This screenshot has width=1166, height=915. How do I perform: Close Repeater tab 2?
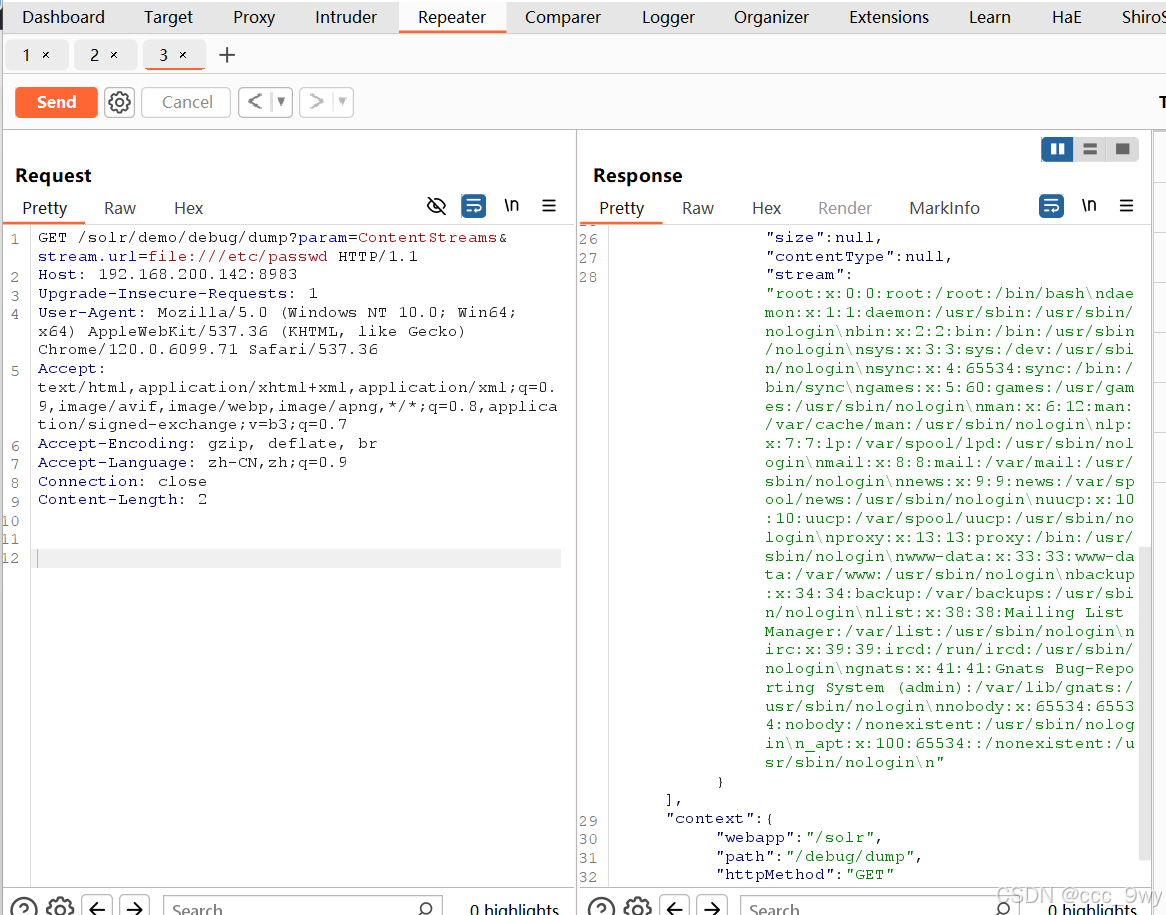tap(114, 55)
